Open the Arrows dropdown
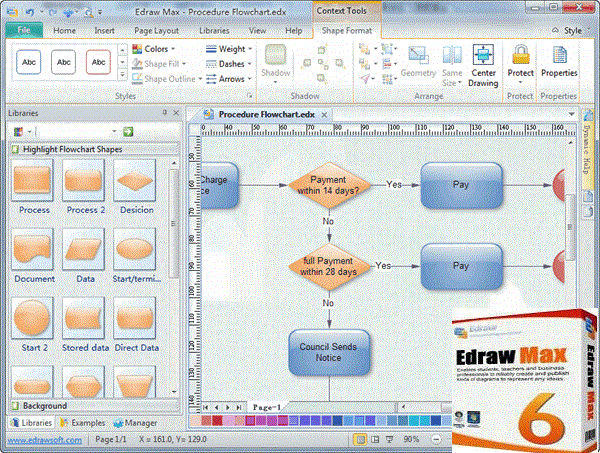 tap(229, 79)
